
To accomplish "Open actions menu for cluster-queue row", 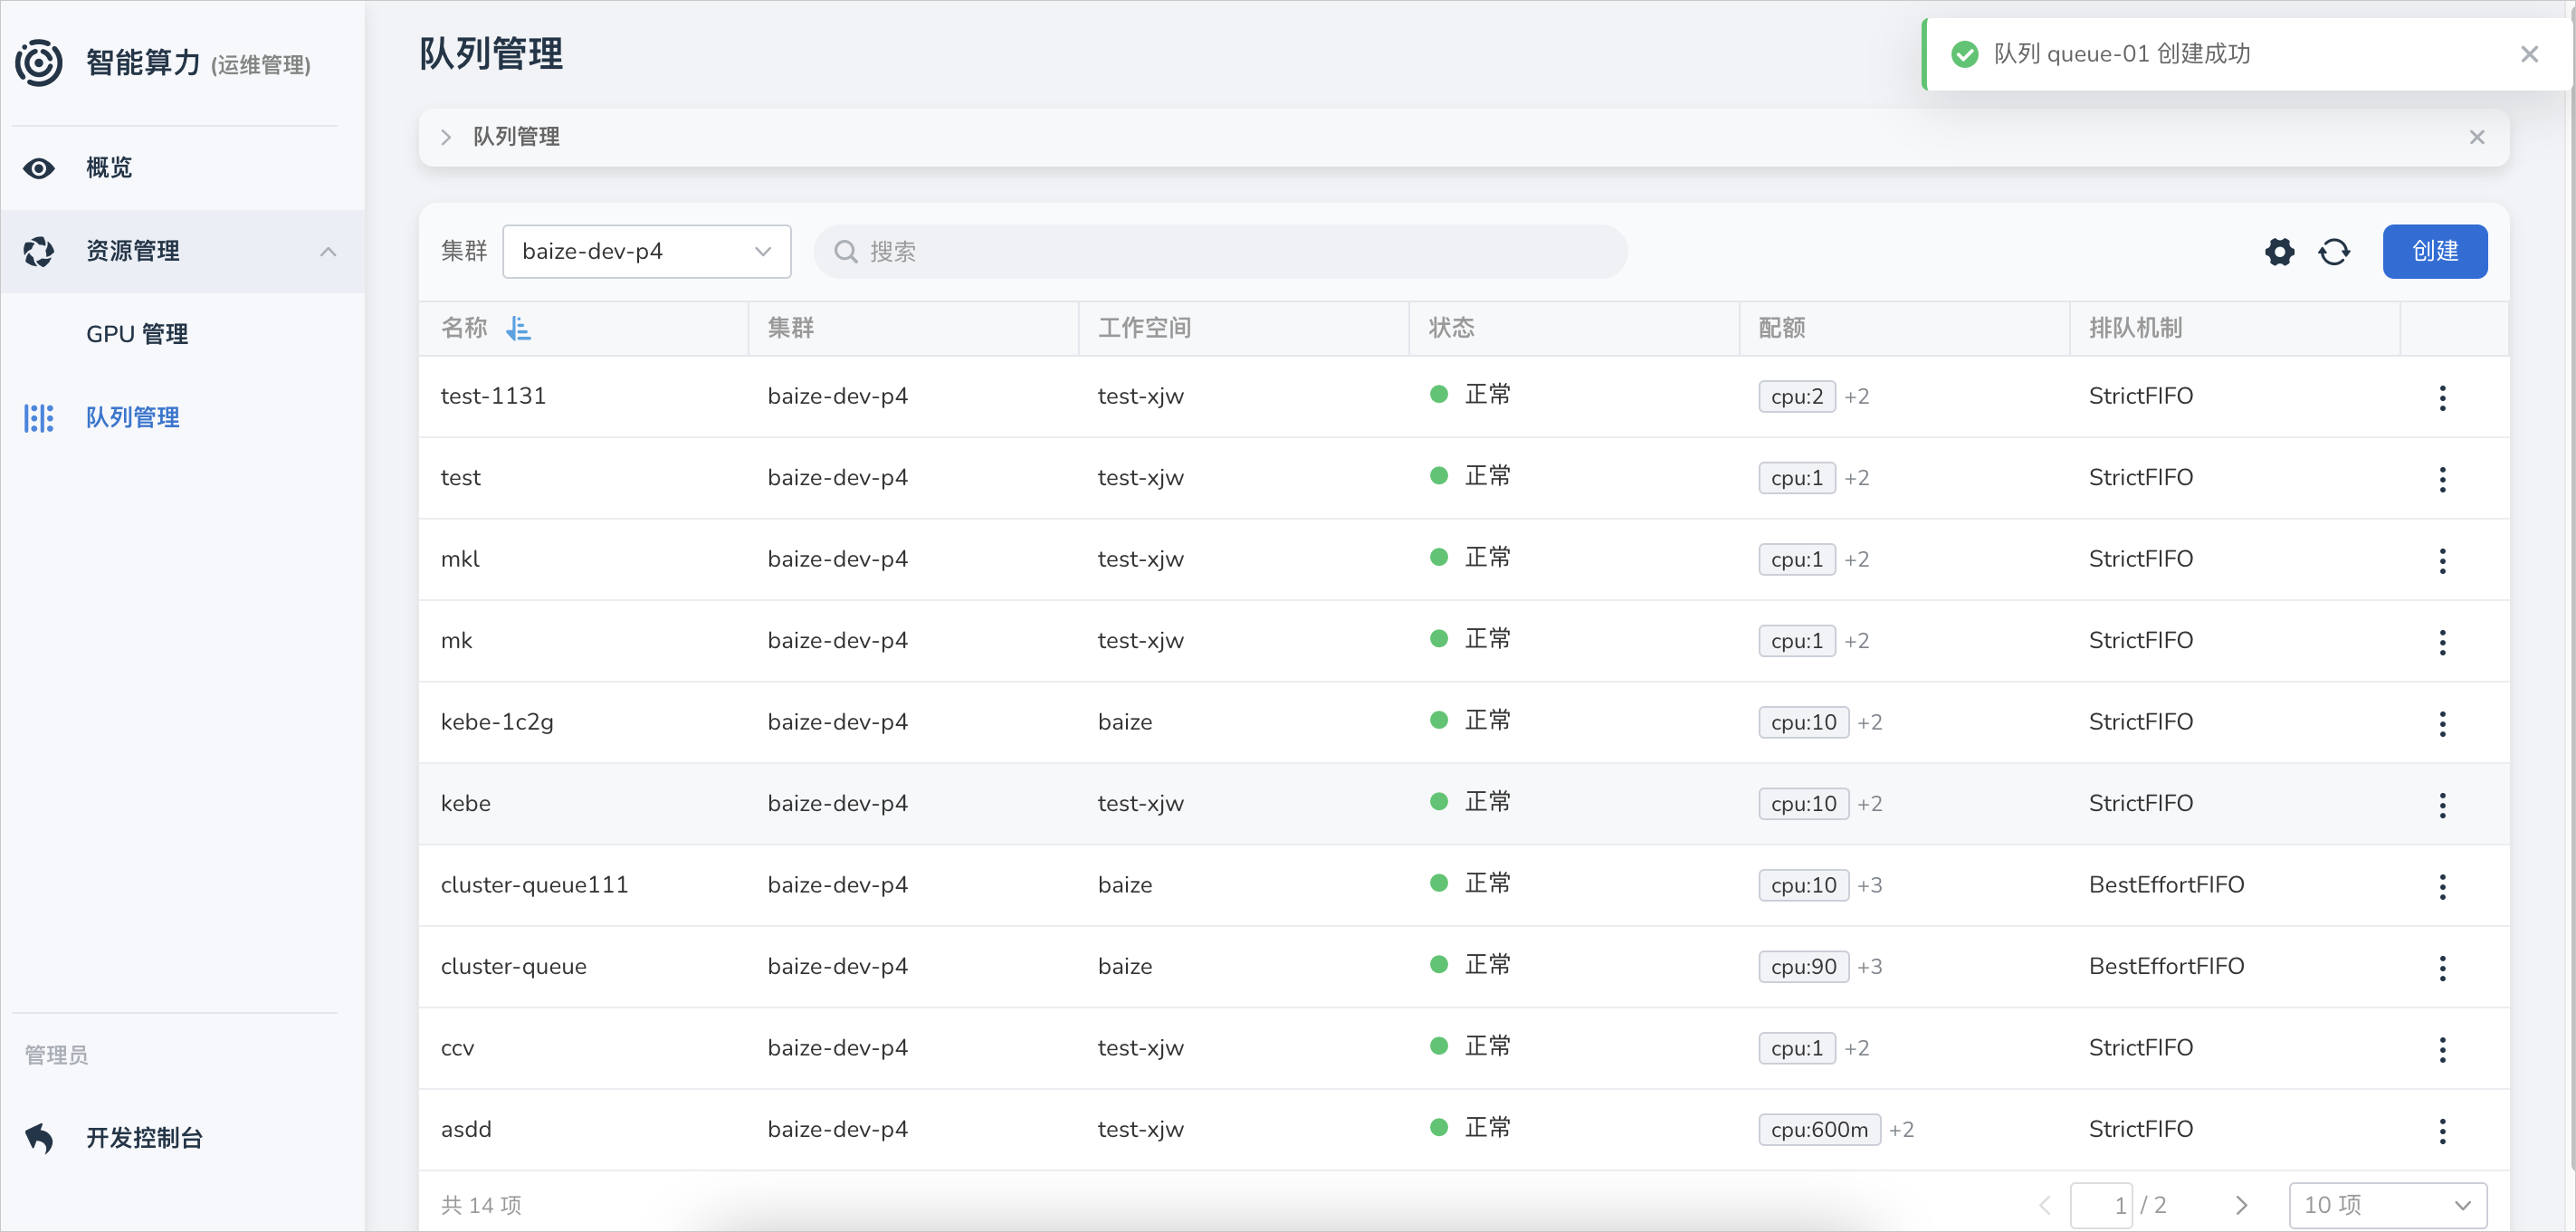I will (x=2442, y=968).
